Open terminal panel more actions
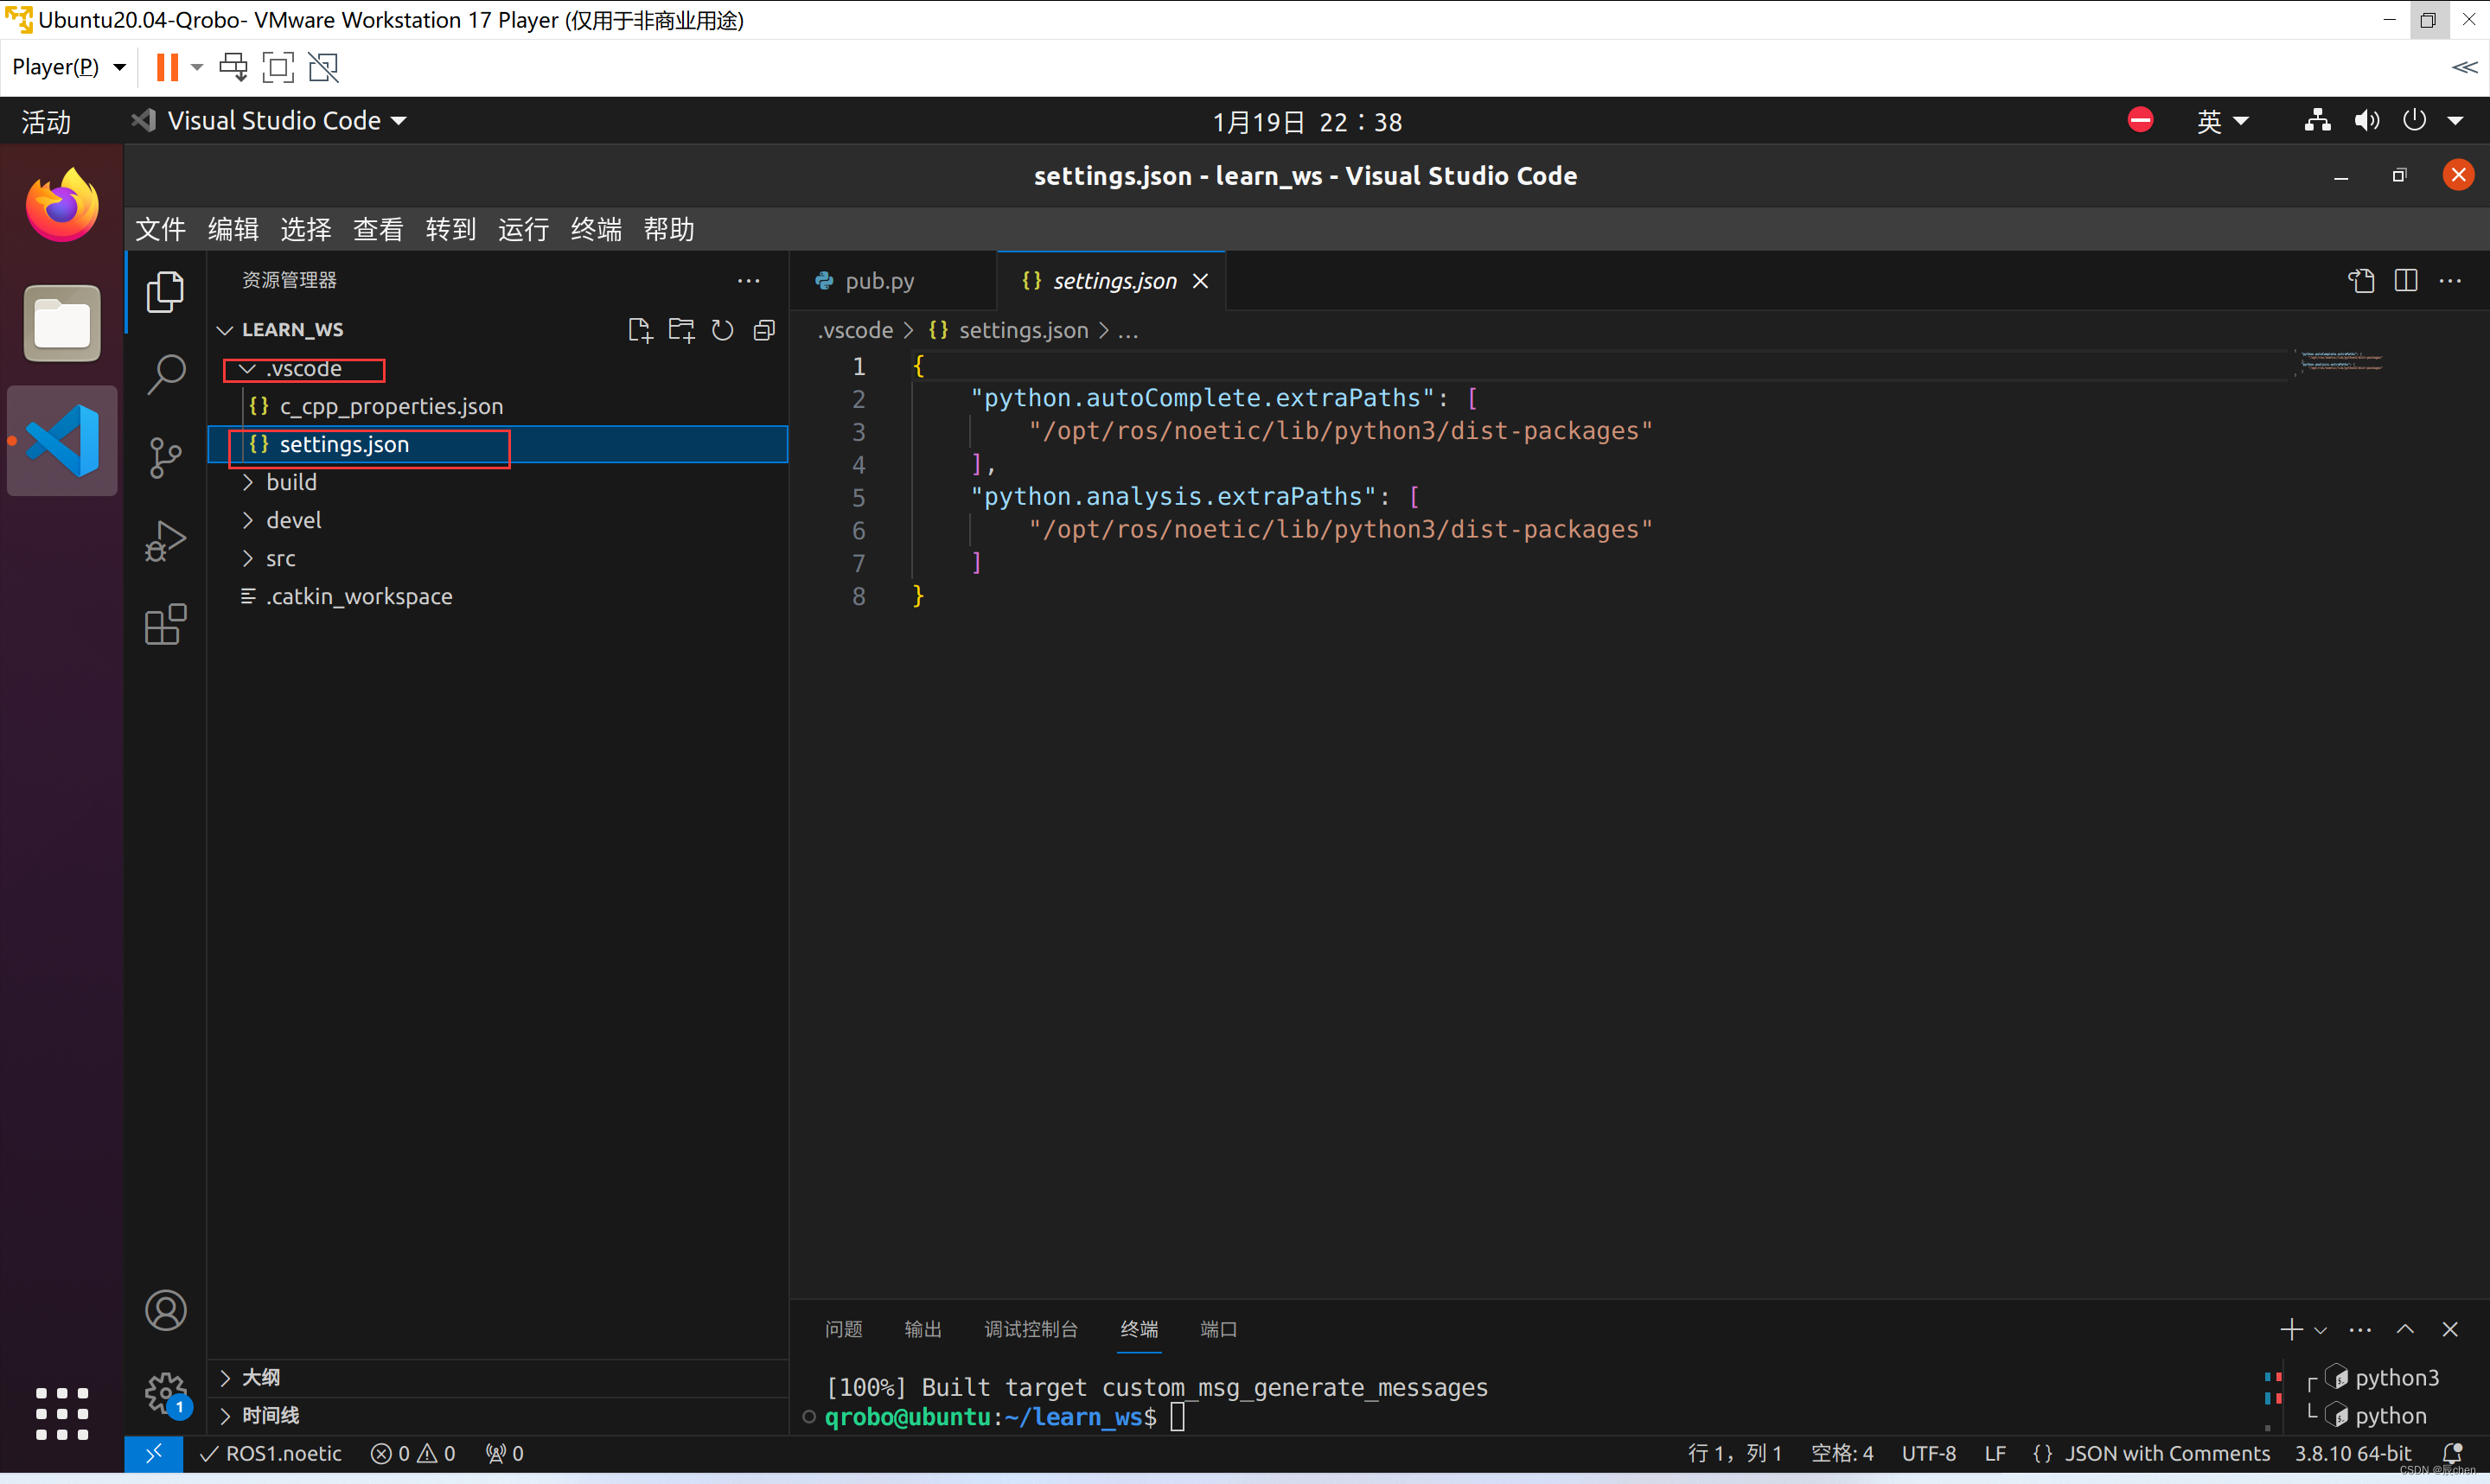The height and width of the screenshot is (1484, 2490). coord(2360,1330)
